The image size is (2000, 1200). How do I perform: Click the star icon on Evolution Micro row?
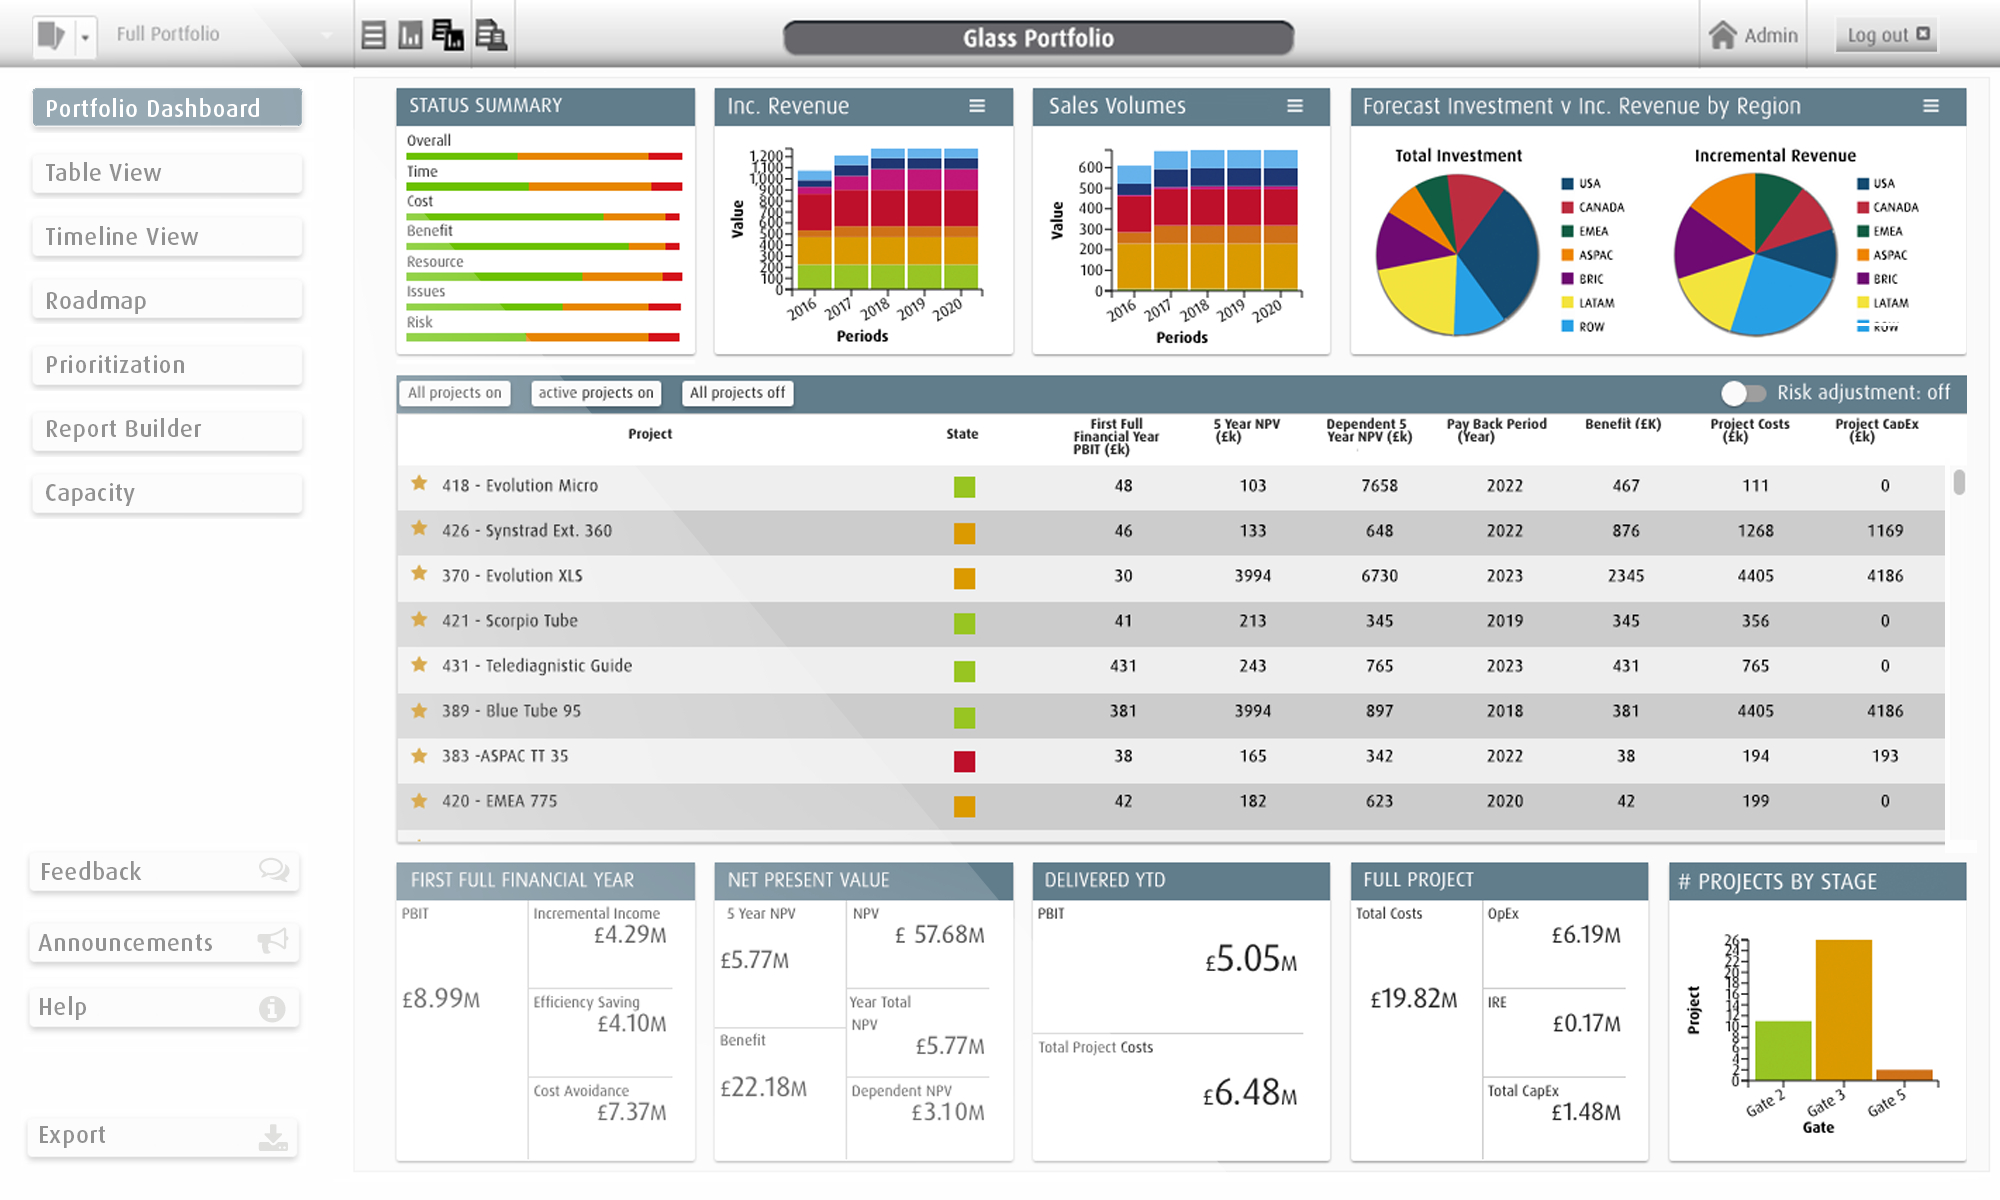pos(417,486)
